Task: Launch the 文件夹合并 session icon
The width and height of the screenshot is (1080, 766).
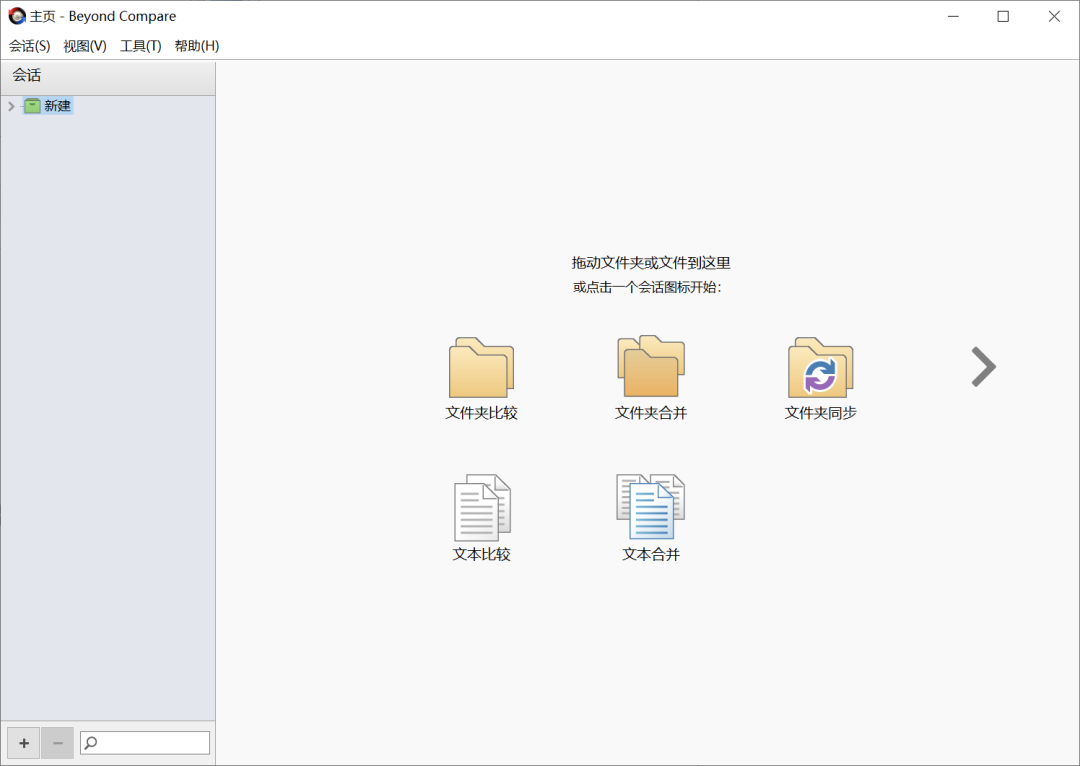Action: pyautogui.click(x=651, y=367)
